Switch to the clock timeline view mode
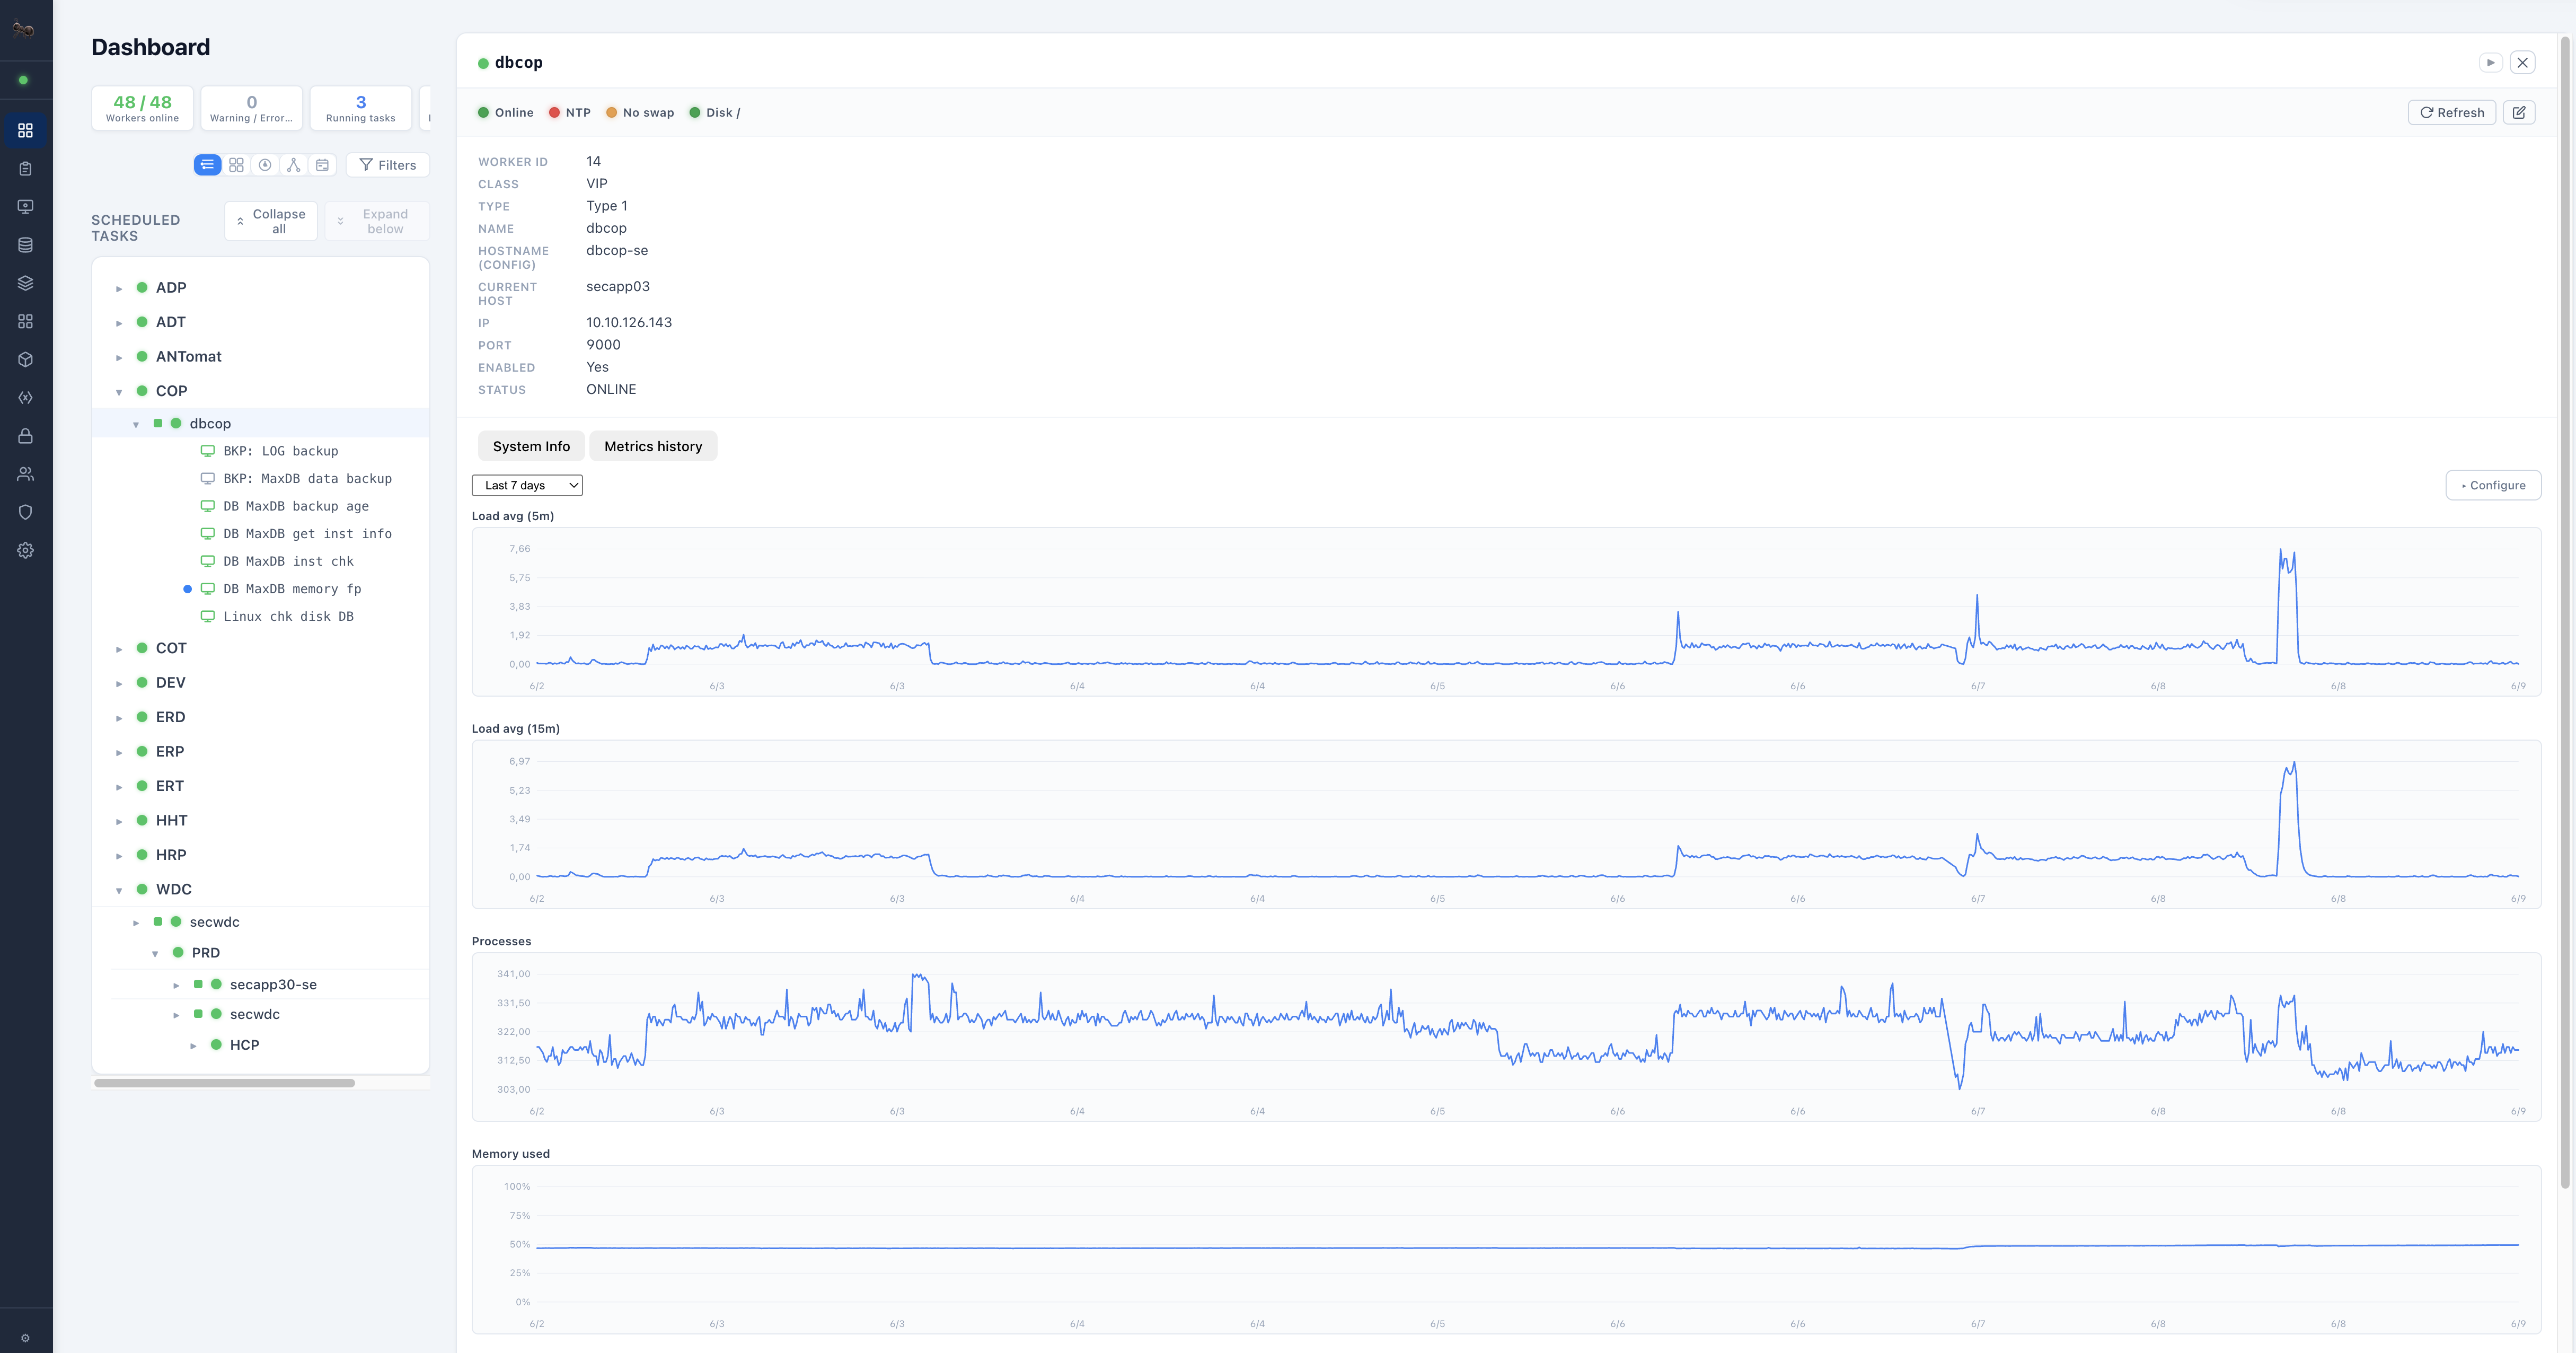Screen dimensions: 2576x1353 (x=265, y=165)
